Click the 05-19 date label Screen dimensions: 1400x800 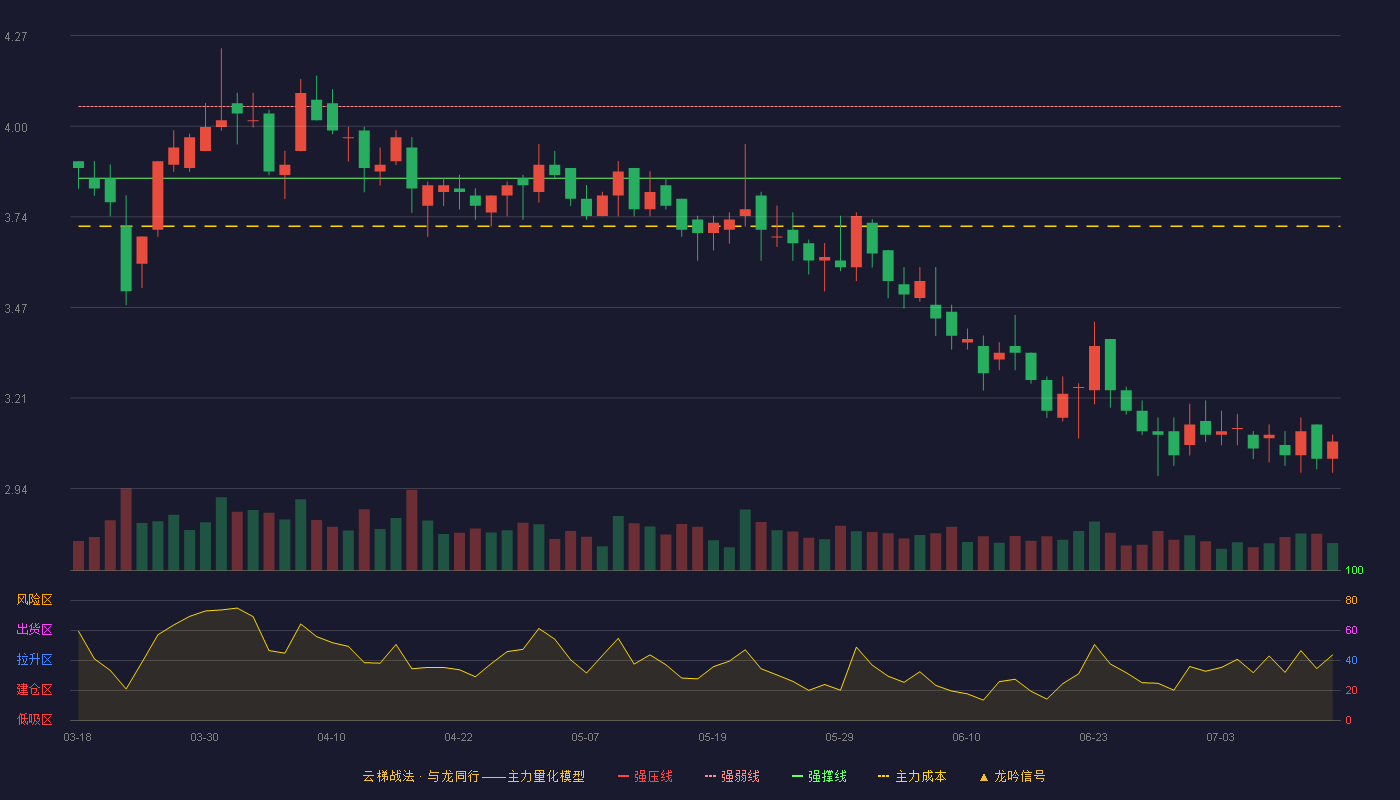(712, 737)
